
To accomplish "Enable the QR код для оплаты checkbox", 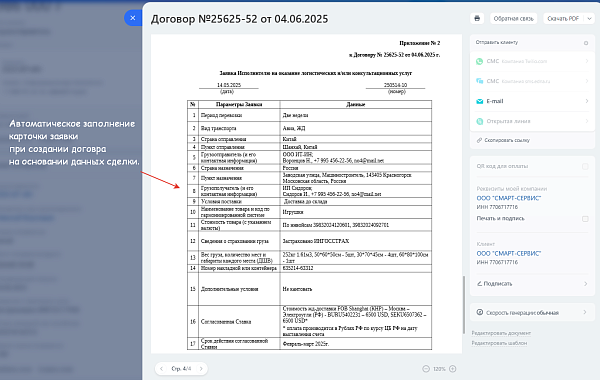I will [x=585, y=166].
